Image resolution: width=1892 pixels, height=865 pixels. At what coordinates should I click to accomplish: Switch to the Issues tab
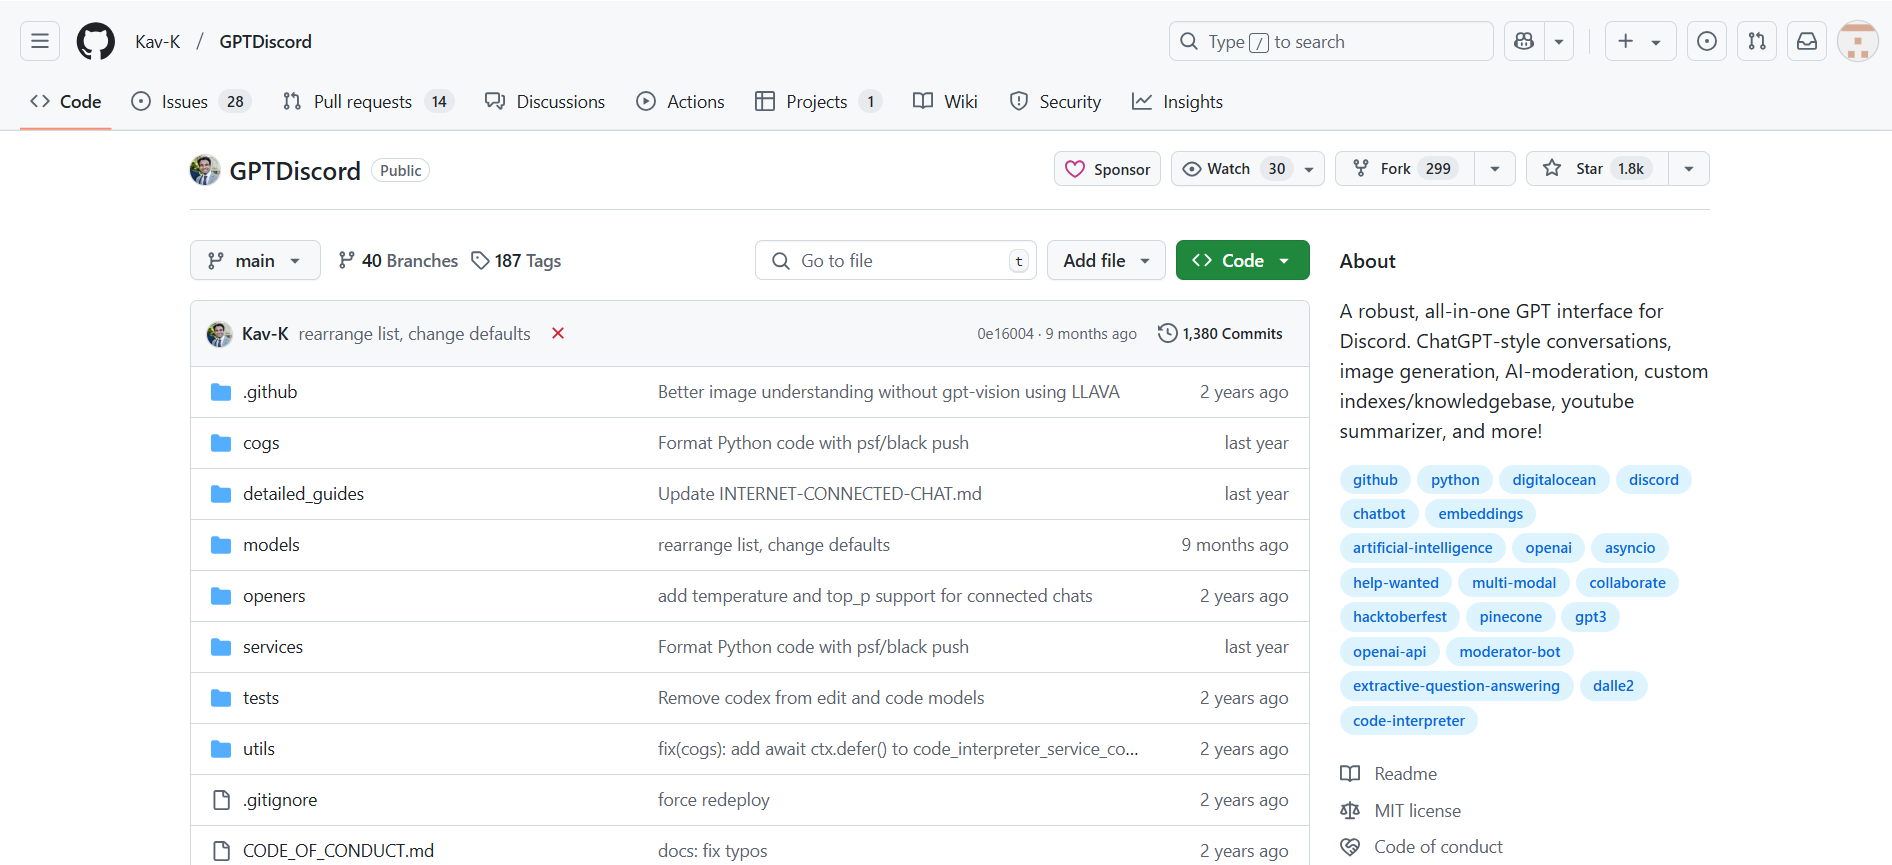click(191, 101)
